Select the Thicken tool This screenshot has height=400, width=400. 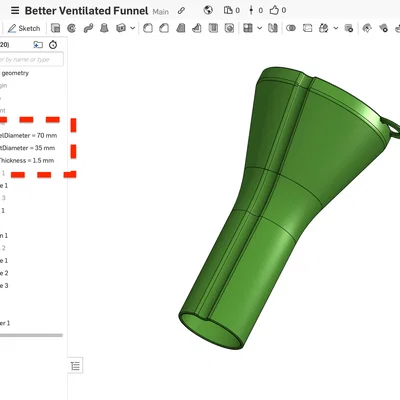[121, 28]
